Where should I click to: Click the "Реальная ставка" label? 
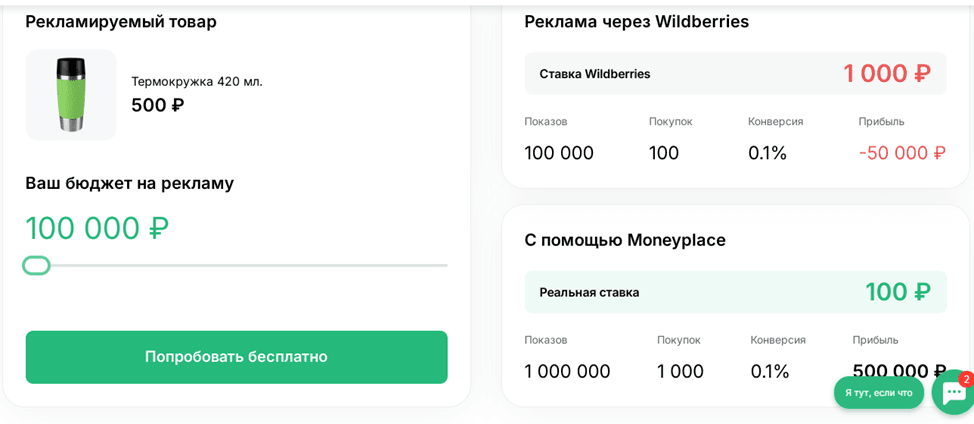[589, 292]
